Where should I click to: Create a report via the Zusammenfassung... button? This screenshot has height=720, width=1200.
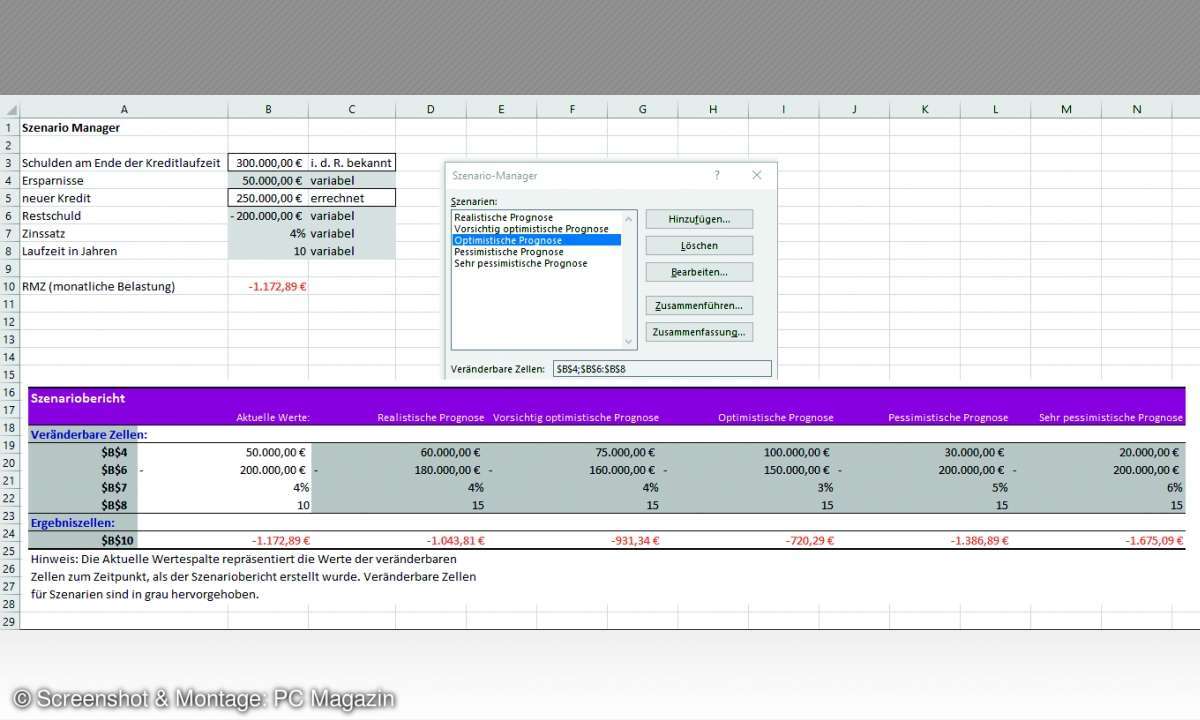click(x=699, y=332)
